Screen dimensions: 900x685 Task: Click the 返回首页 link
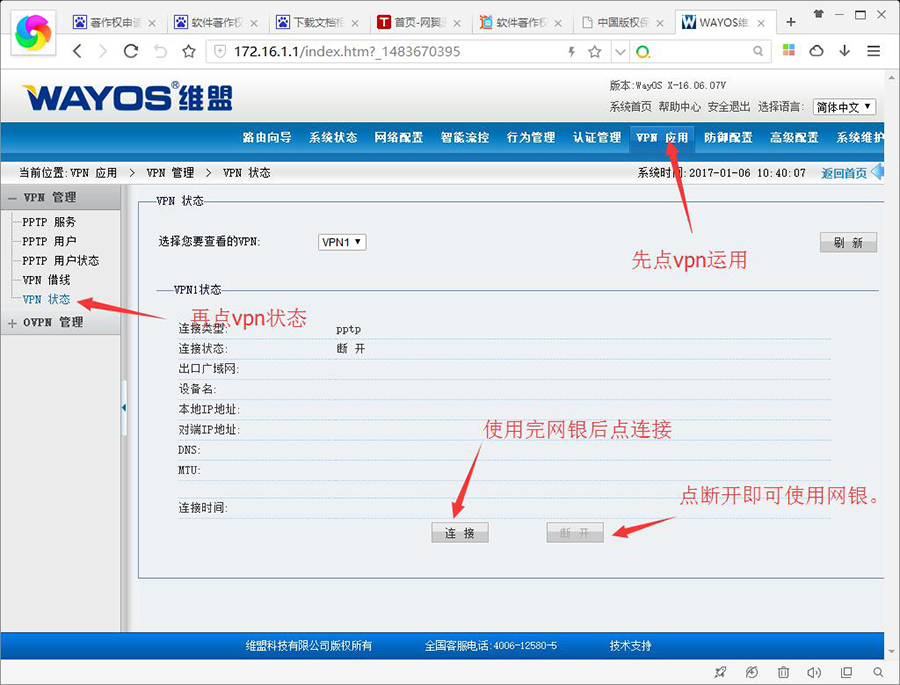844,173
